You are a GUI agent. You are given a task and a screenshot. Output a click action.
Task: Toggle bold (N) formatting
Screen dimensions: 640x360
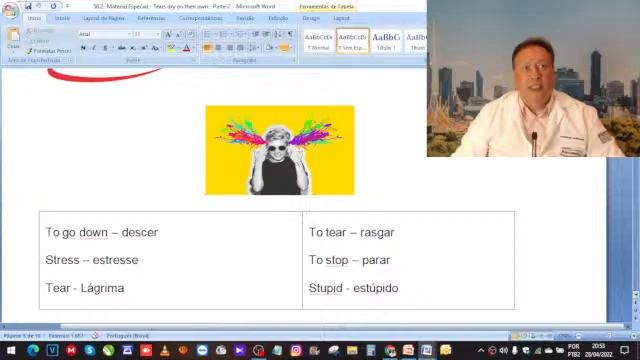click(x=83, y=48)
